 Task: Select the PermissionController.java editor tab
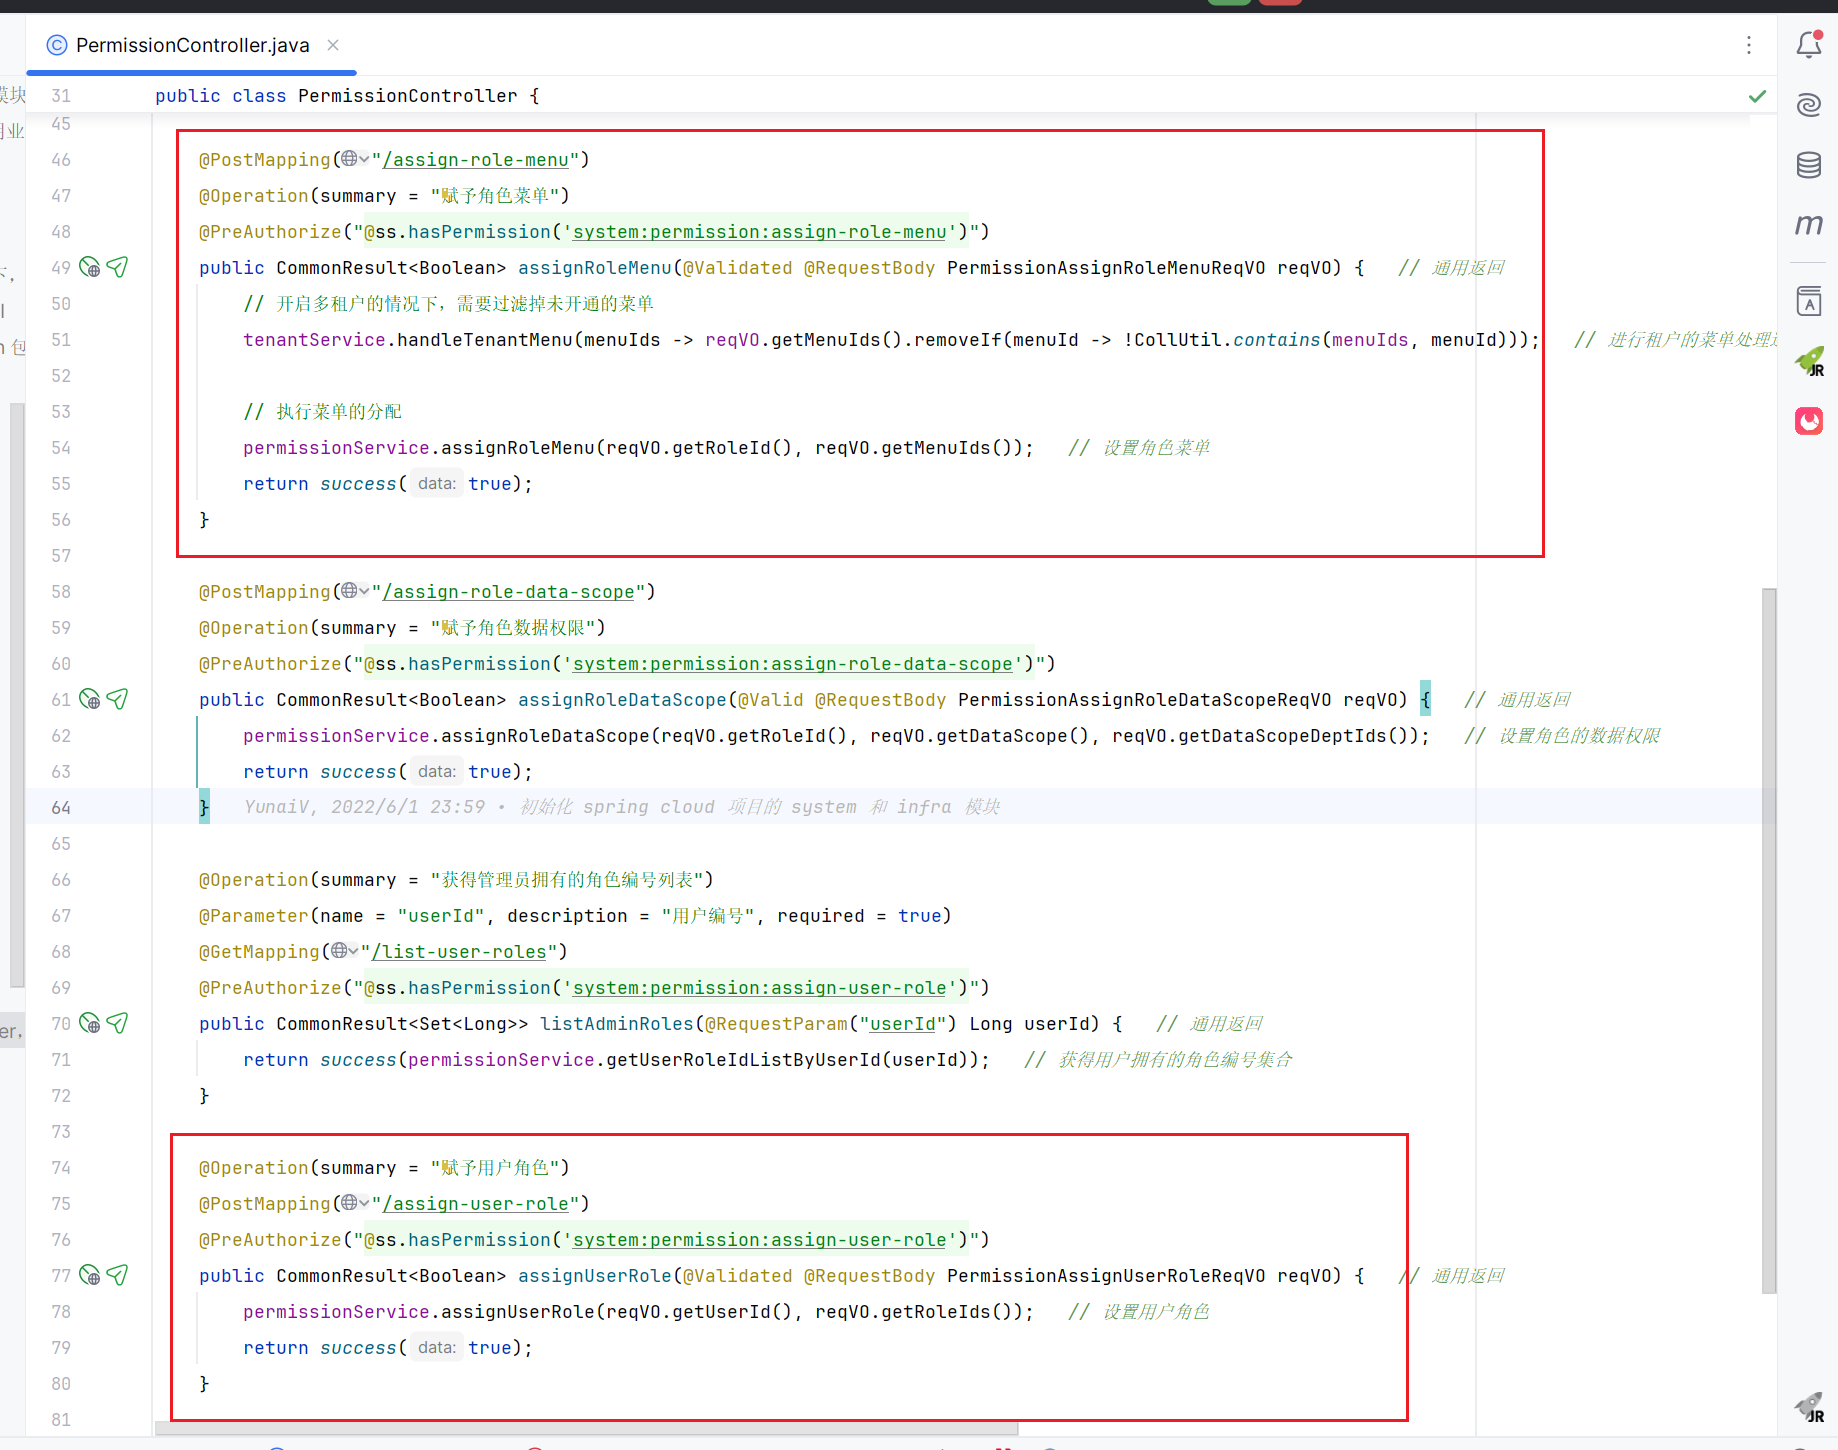point(192,45)
